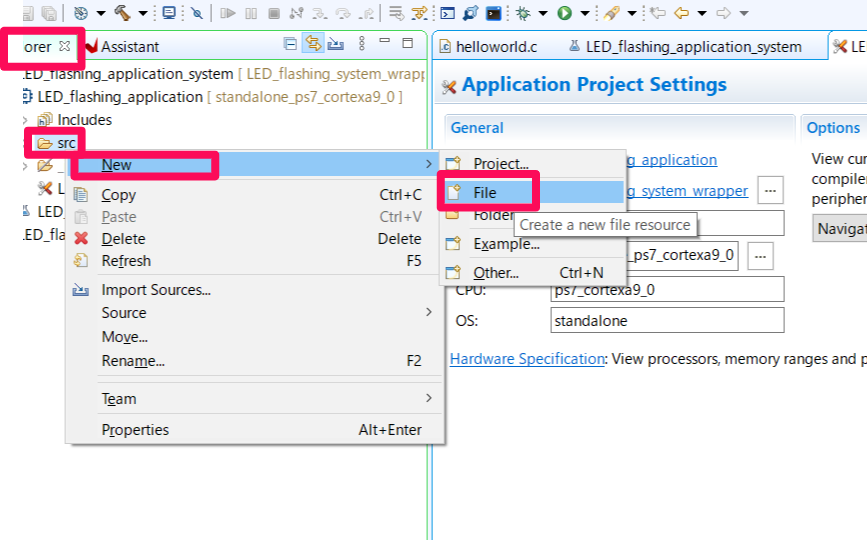Close the Explorer tab with its X
This screenshot has width=867, height=540.
point(65,46)
